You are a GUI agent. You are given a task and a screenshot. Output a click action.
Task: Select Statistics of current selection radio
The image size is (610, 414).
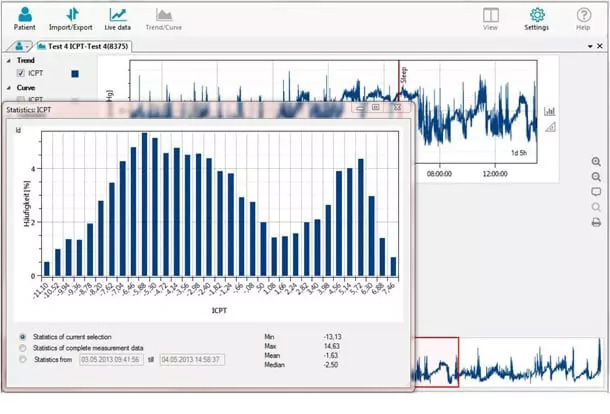tap(23, 337)
